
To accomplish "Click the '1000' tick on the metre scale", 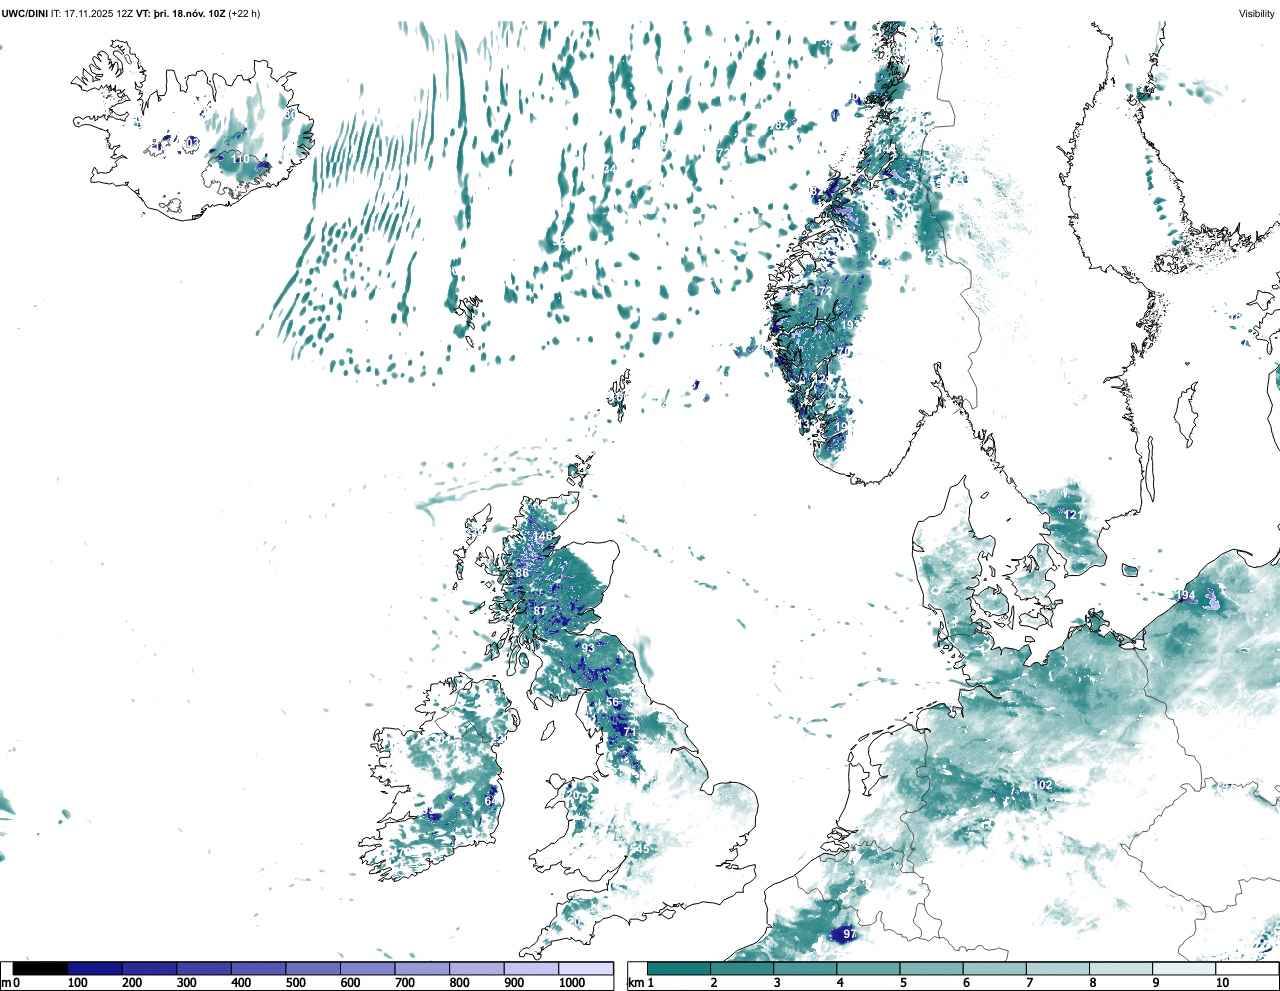I will coord(572,983).
